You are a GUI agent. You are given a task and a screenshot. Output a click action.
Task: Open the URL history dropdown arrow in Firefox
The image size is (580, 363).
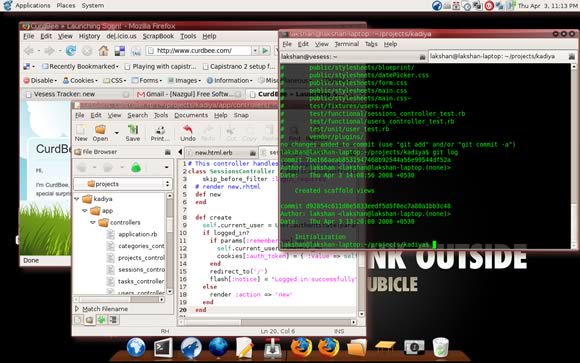point(255,50)
